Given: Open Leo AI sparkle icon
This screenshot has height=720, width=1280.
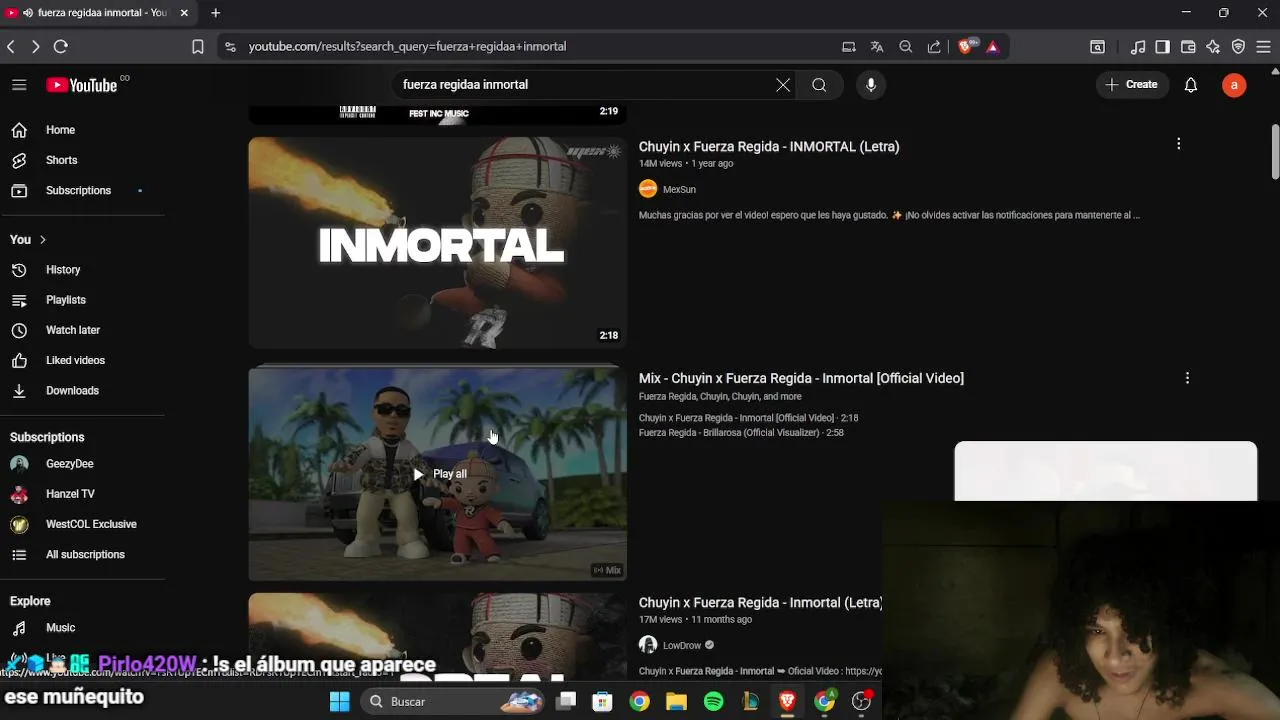Looking at the screenshot, I should pyautogui.click(x=1213, y=47).
